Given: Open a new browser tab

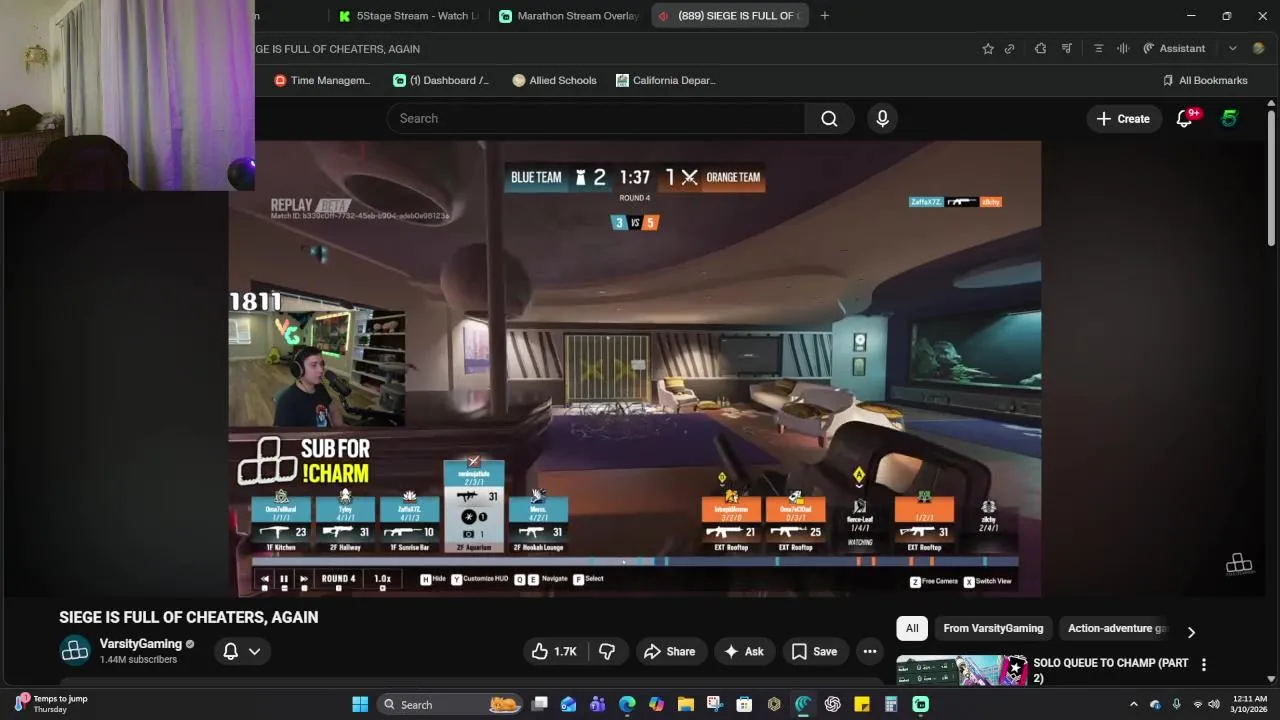Looking at the screenshot, I should (x=824, y=16).
